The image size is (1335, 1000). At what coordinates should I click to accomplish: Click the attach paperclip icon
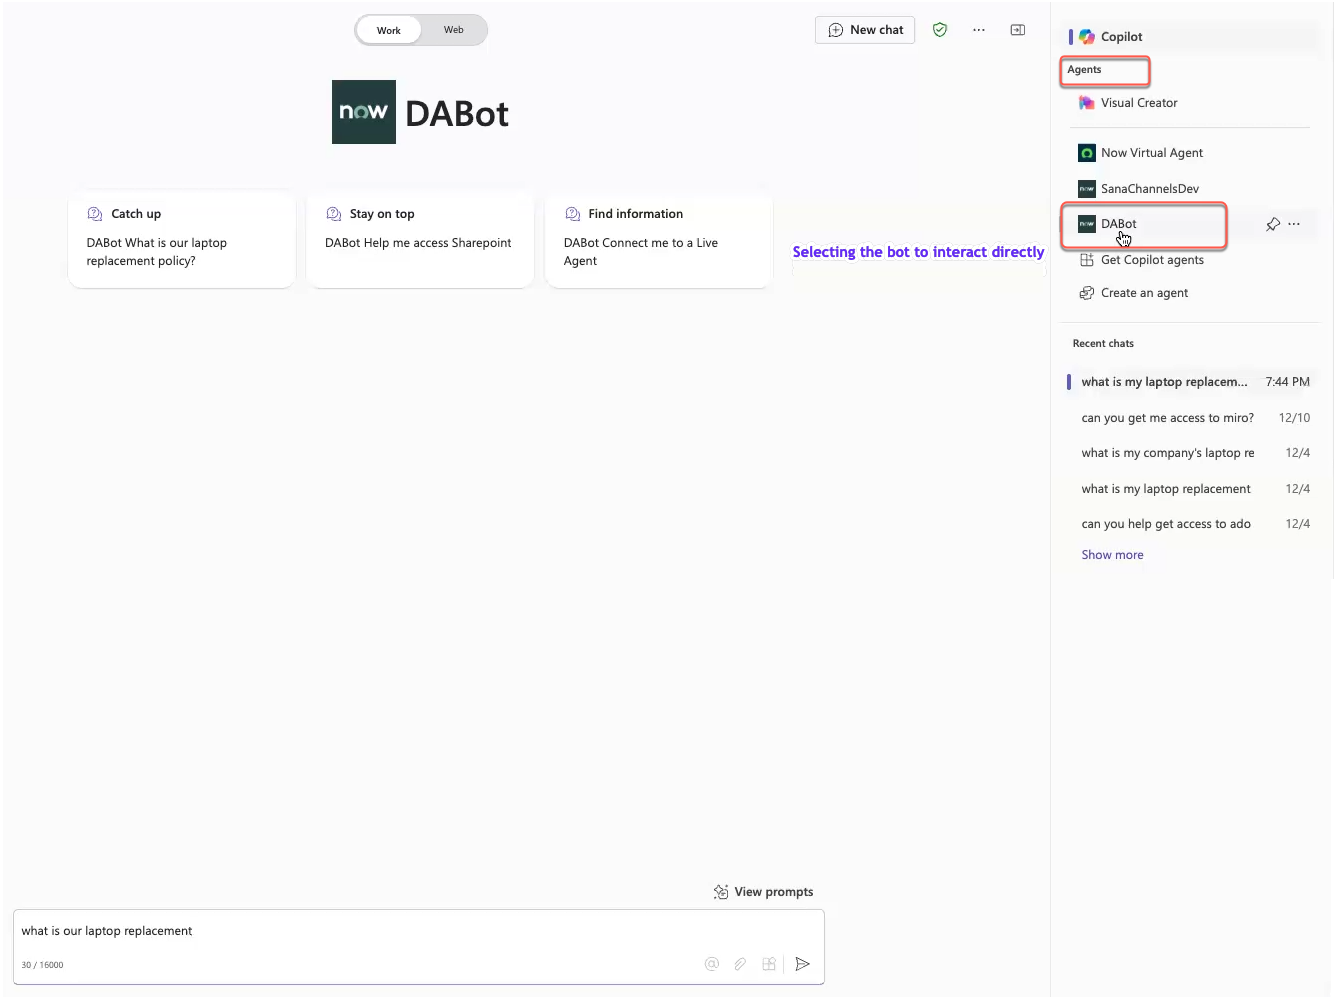[x=740, y=964]
